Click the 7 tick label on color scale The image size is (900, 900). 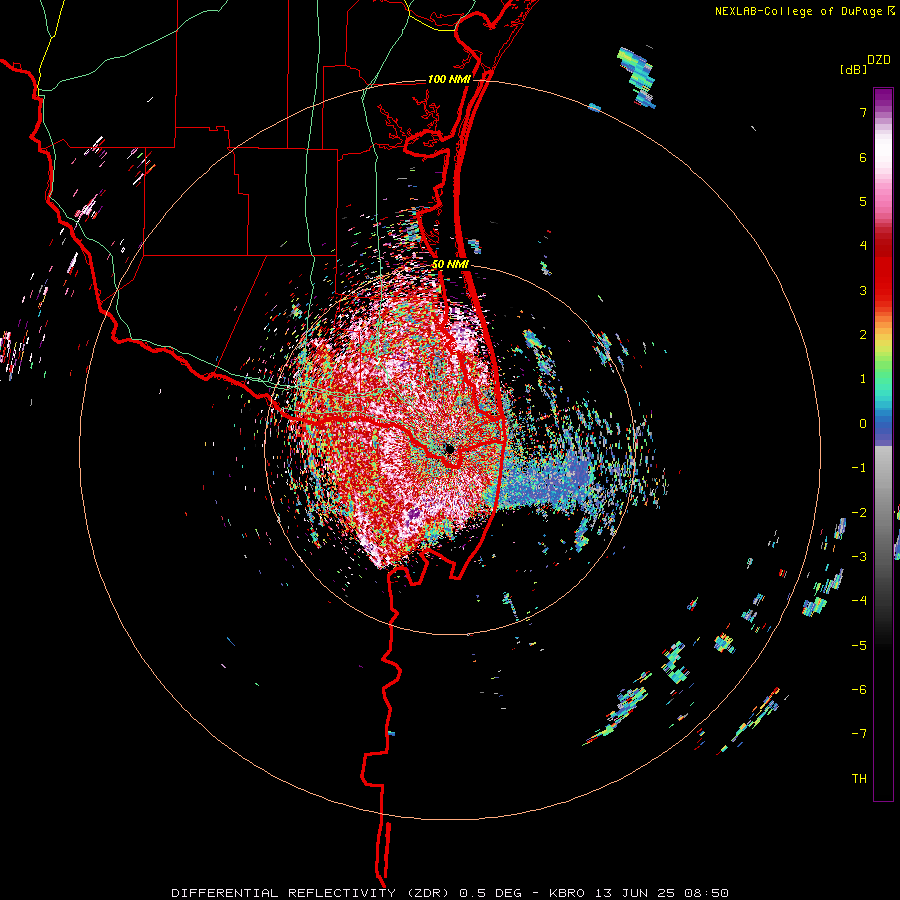click(863, 112)
